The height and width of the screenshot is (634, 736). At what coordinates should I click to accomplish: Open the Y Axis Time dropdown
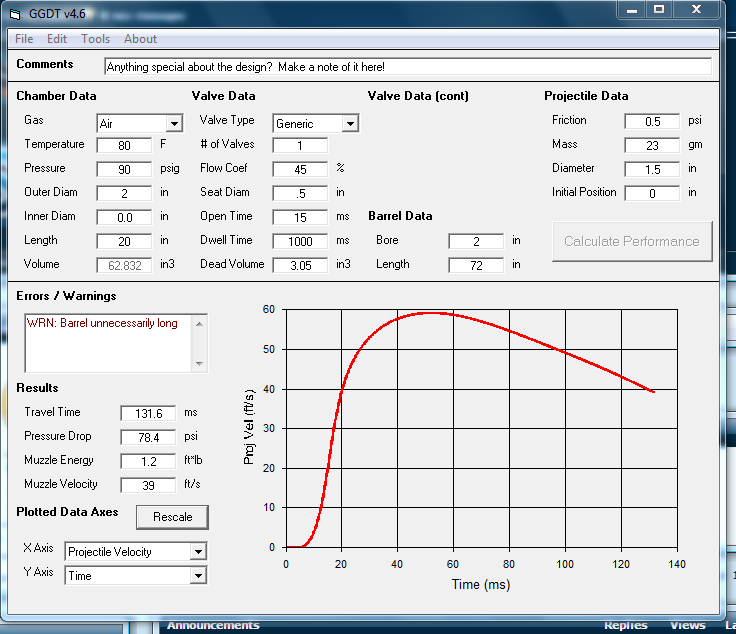[198, 576]
